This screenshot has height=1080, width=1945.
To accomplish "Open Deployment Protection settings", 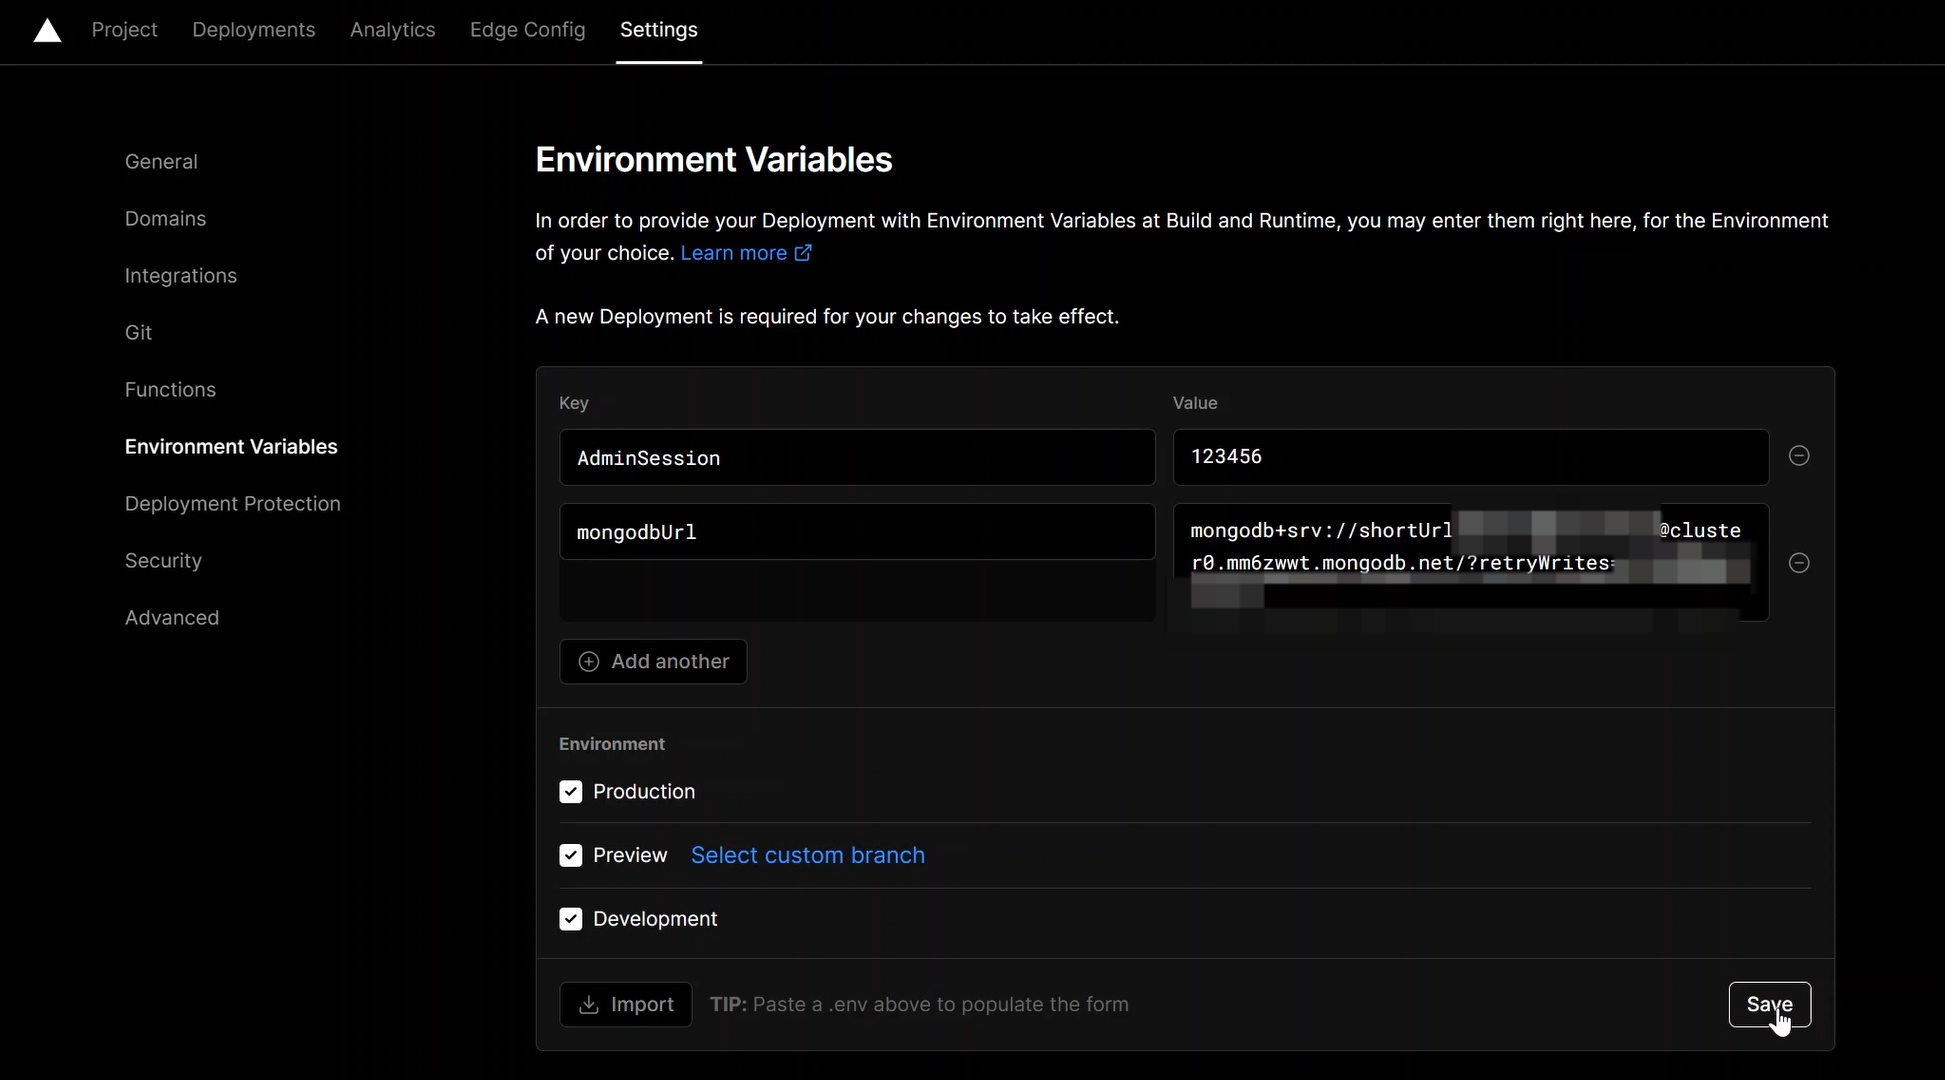I will [x=233, y=504].
